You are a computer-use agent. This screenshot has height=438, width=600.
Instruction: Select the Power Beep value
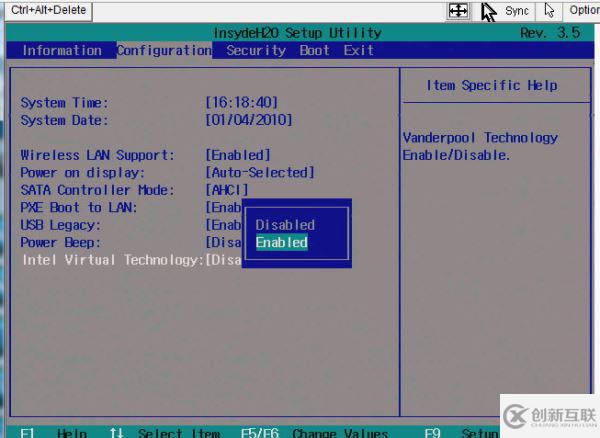pos(223,243)
